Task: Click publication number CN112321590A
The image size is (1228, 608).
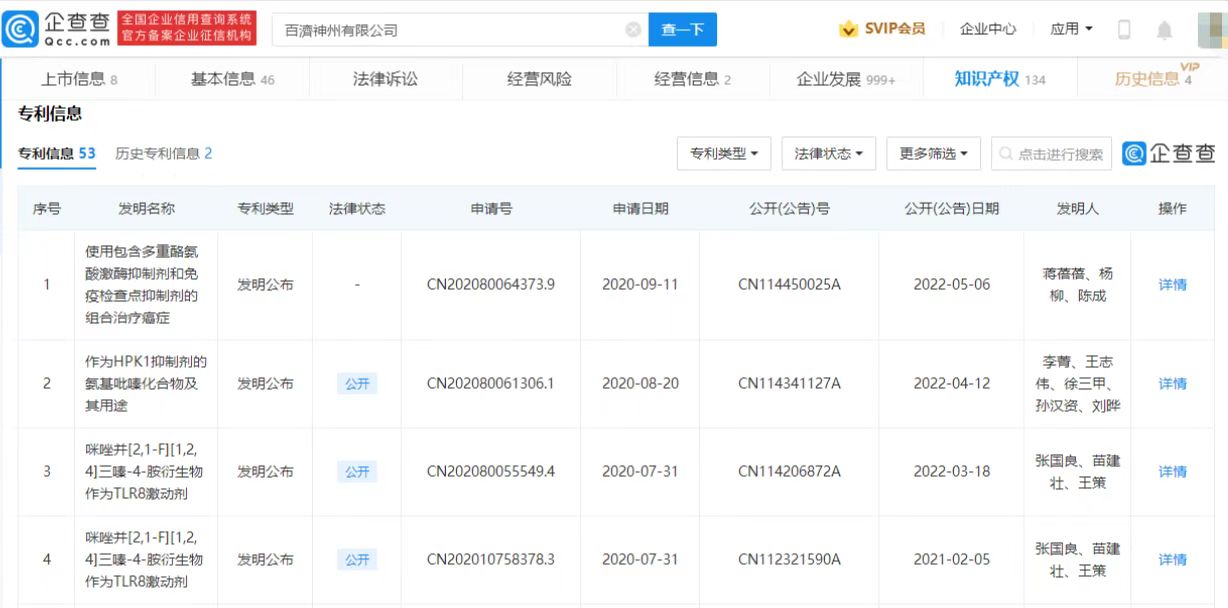Action: pyautogui.click(x=789, y=559)
